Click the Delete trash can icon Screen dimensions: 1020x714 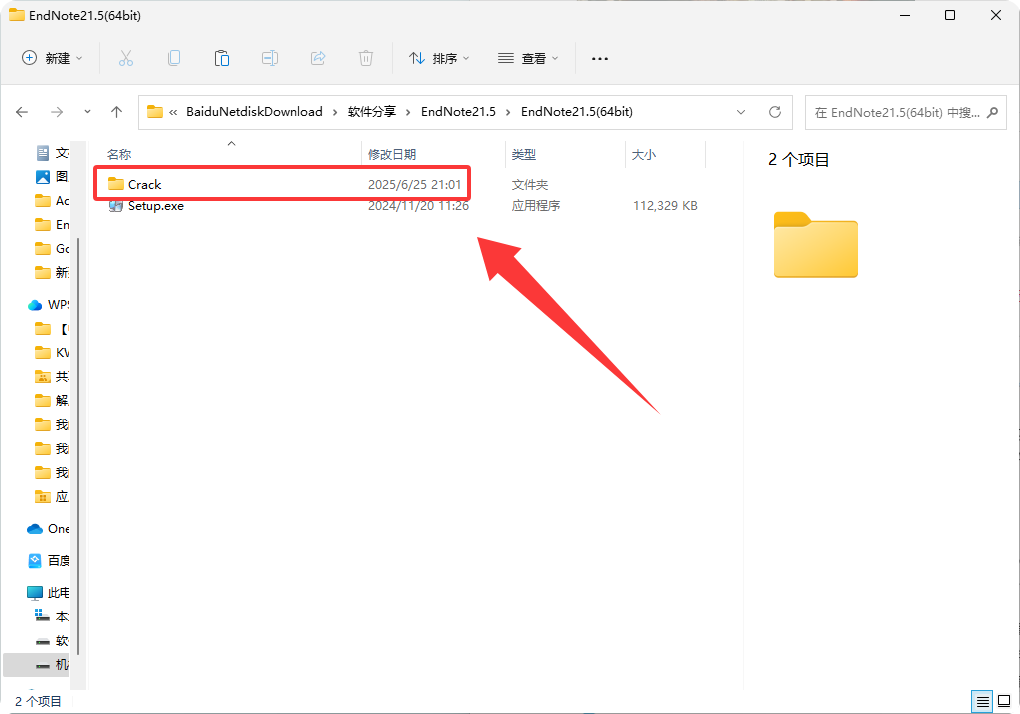[366, 59]
